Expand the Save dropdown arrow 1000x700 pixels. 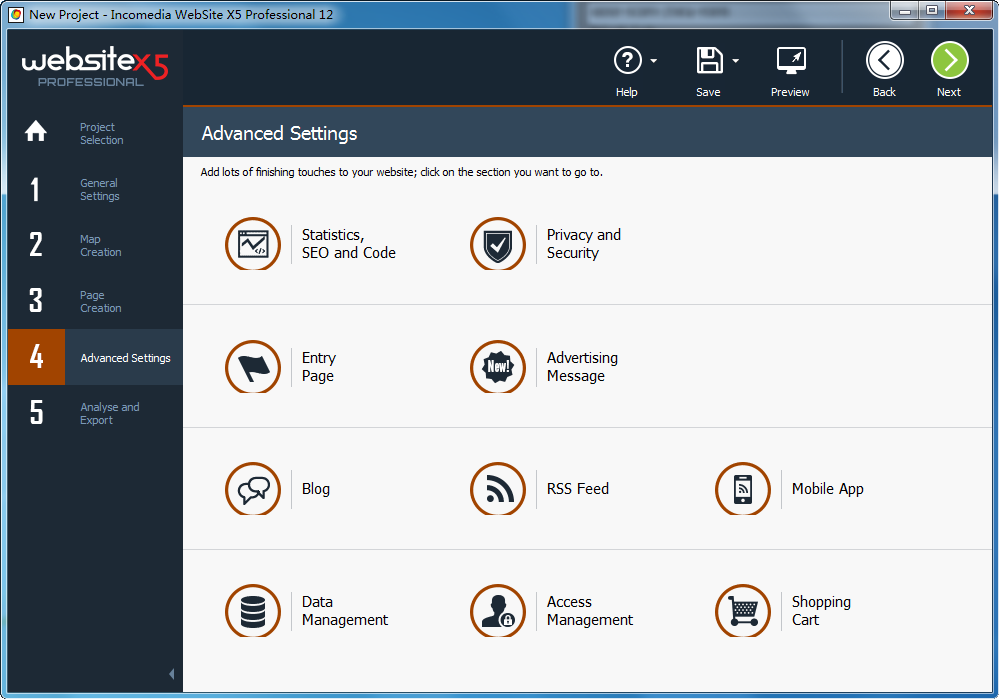coord(736,61)
